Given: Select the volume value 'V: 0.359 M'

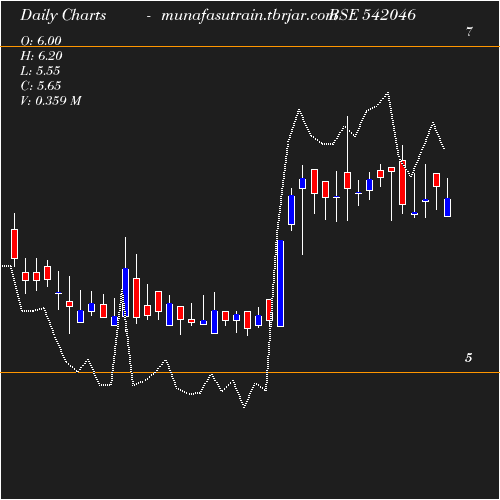Looking at the screenshot, I should coord(51,101).
